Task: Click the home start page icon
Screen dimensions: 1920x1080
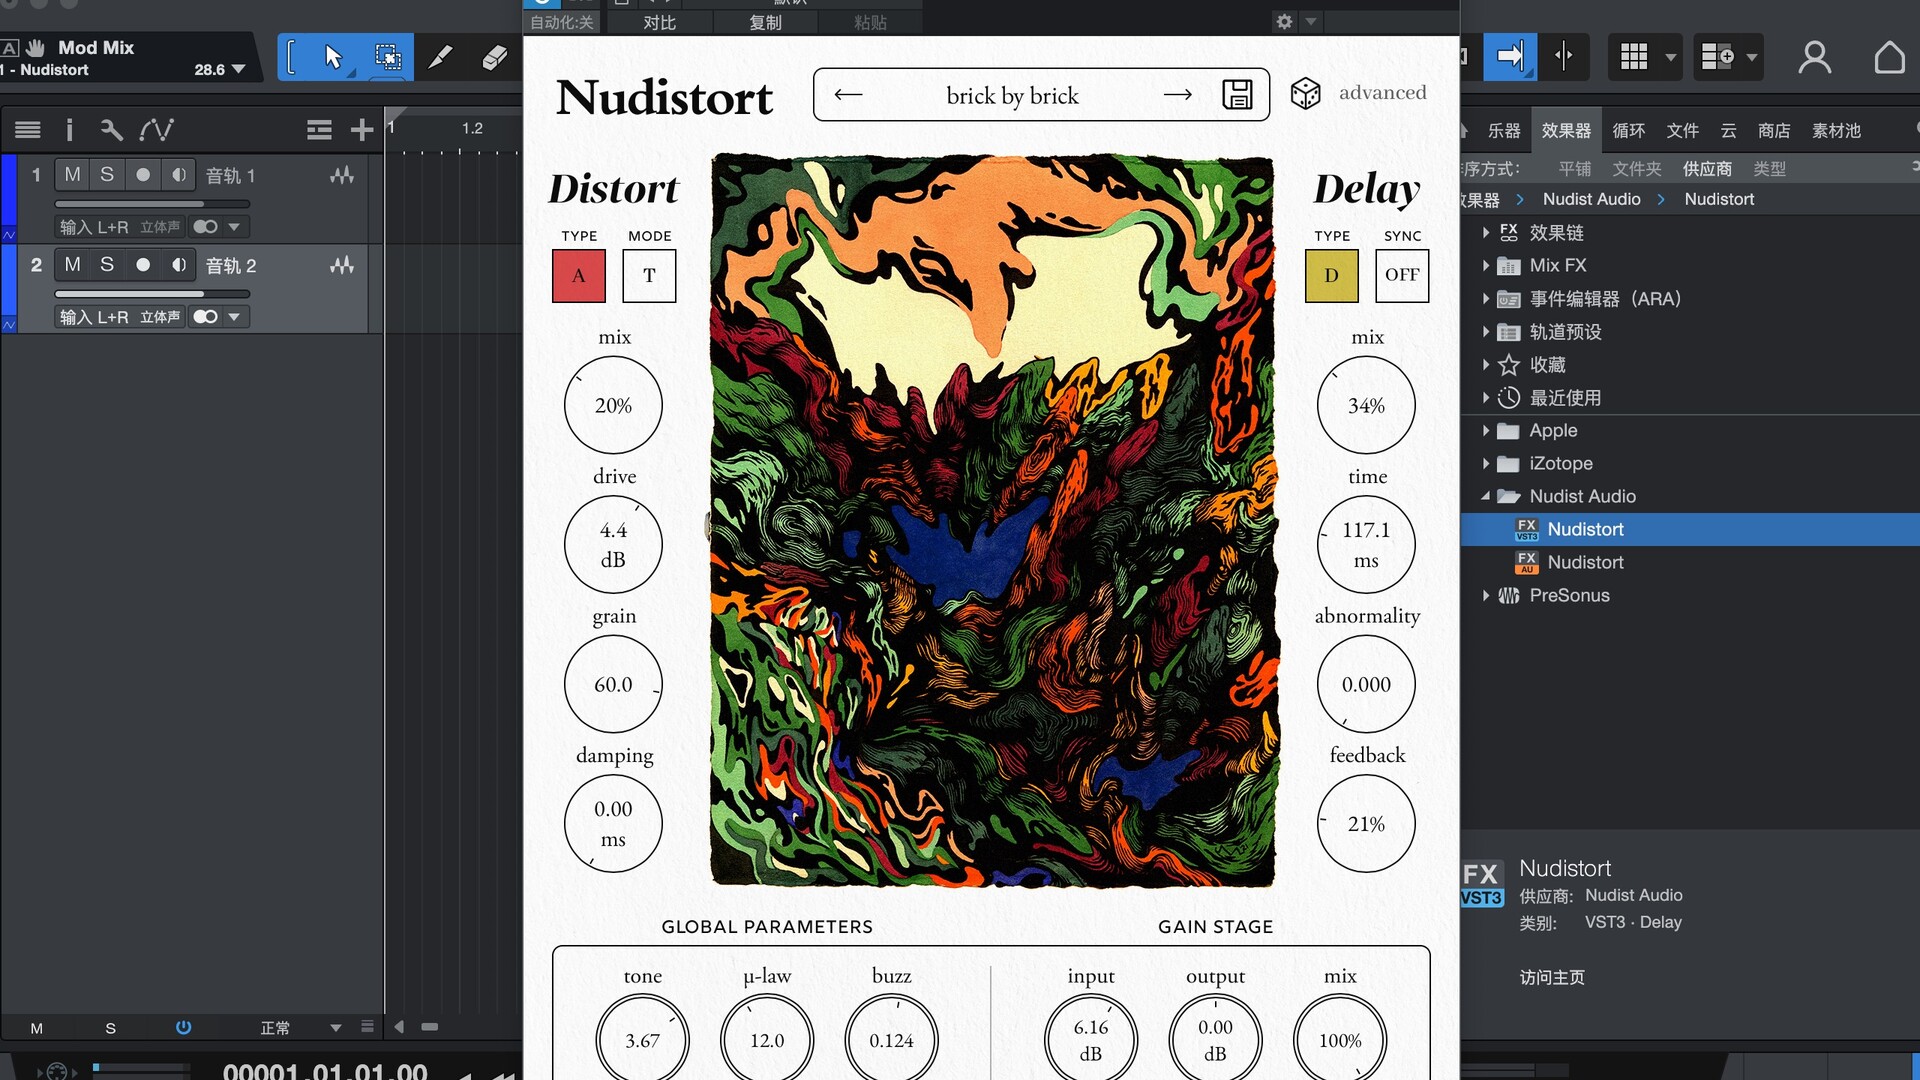Action: pyautogui.click(x=1889, y=57)
